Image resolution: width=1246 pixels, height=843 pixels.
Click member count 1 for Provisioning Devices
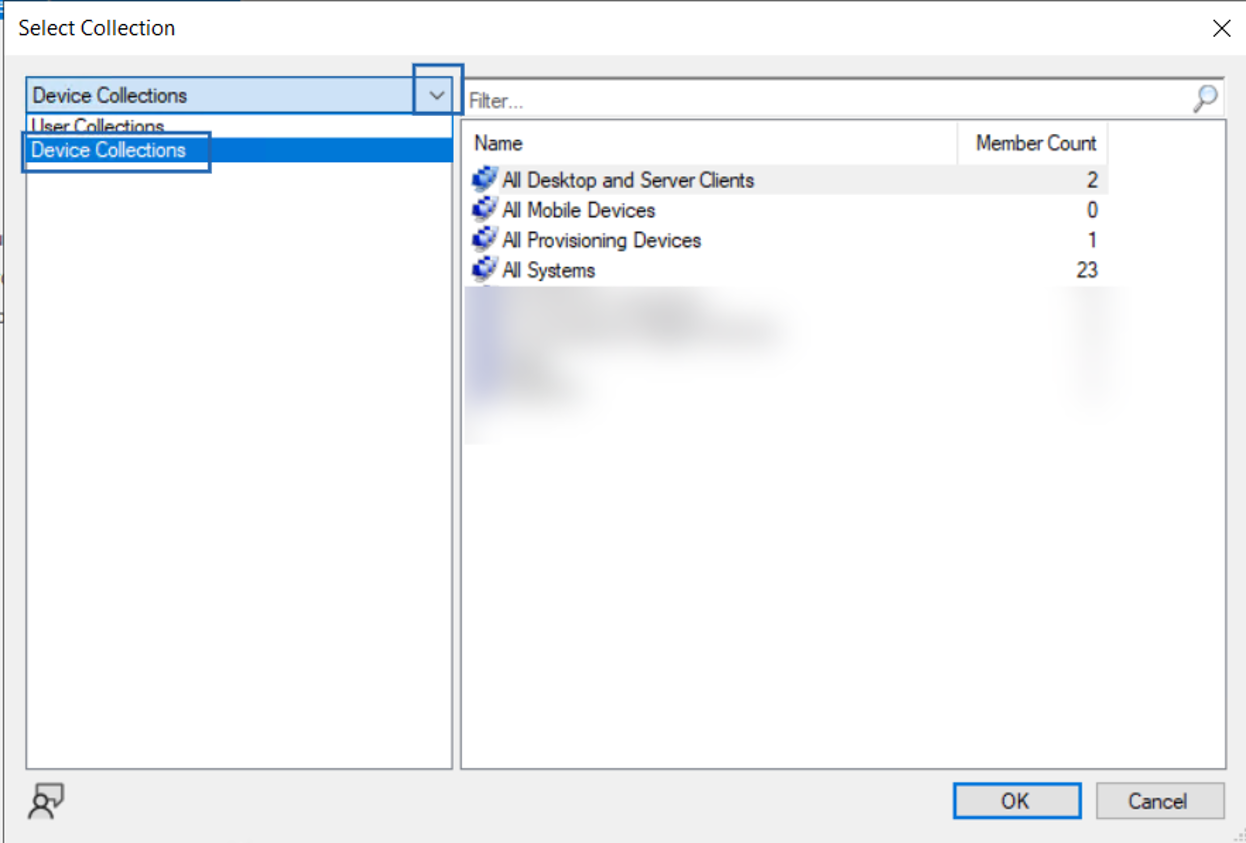click(x=1092, y=240)
